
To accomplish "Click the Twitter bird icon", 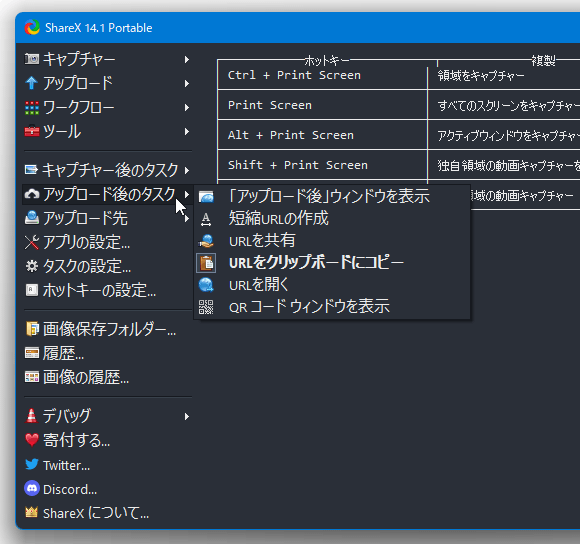I will [31, 464].
